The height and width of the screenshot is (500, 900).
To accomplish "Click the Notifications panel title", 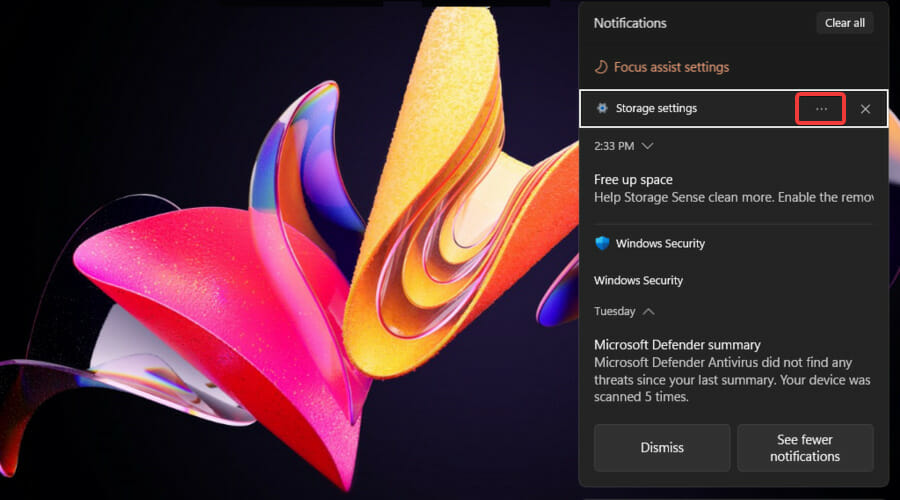I will pyautogui.click(x=630, y=23).
